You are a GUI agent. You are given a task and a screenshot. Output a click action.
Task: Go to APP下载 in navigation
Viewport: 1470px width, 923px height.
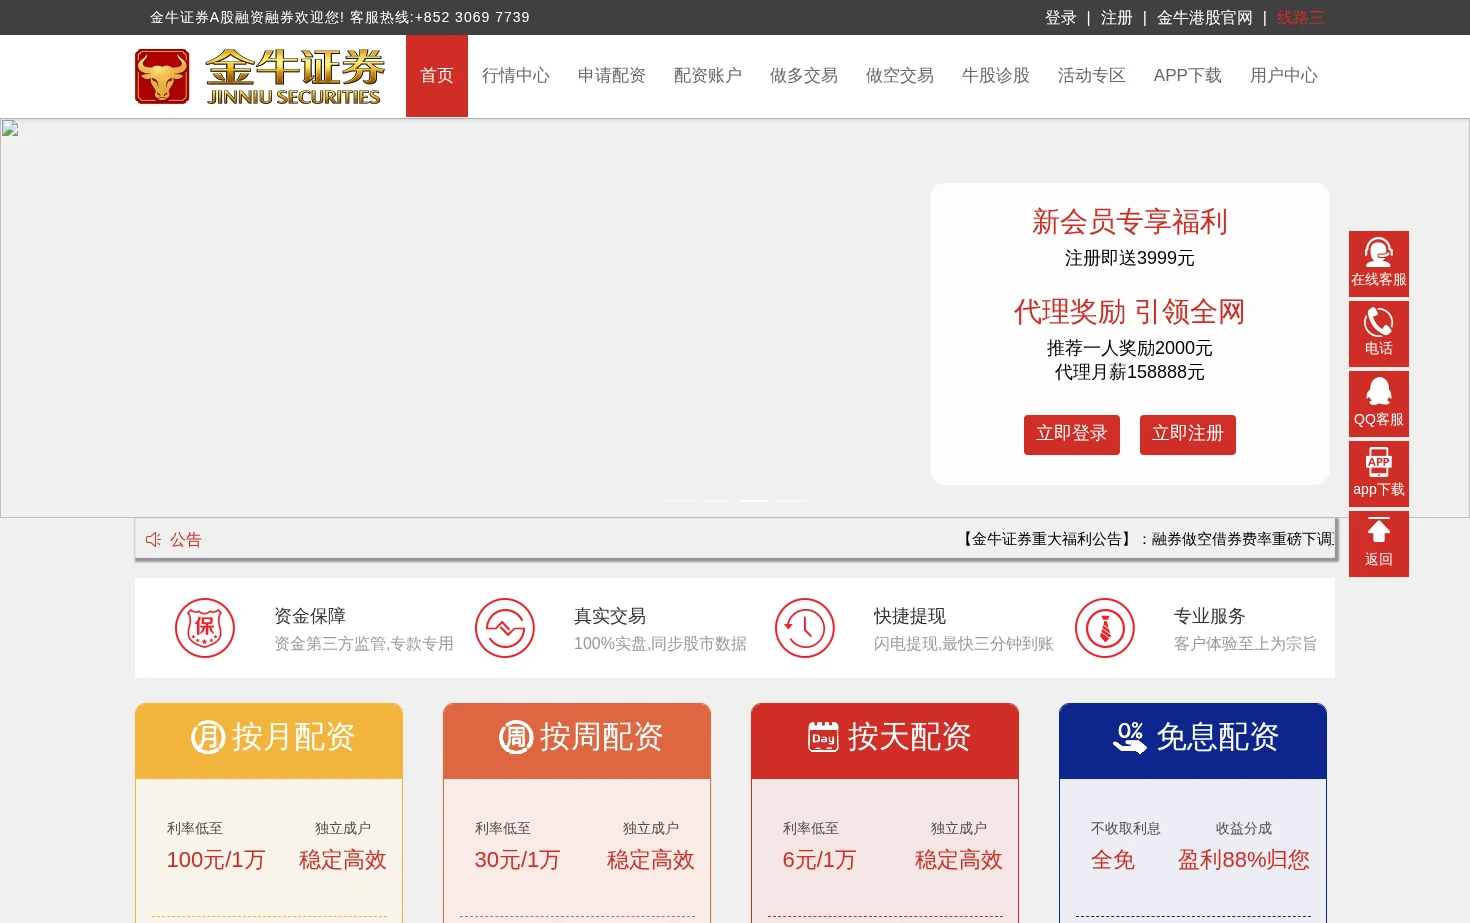click(1188, 76)
